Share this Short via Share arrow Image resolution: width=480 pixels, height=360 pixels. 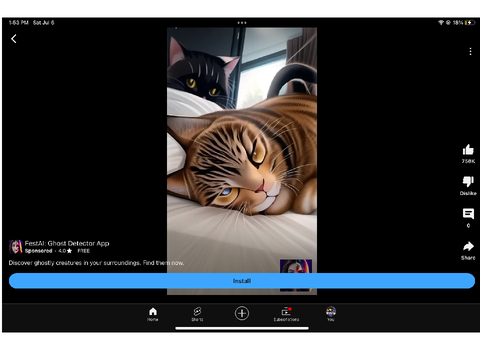click(468, 246)
